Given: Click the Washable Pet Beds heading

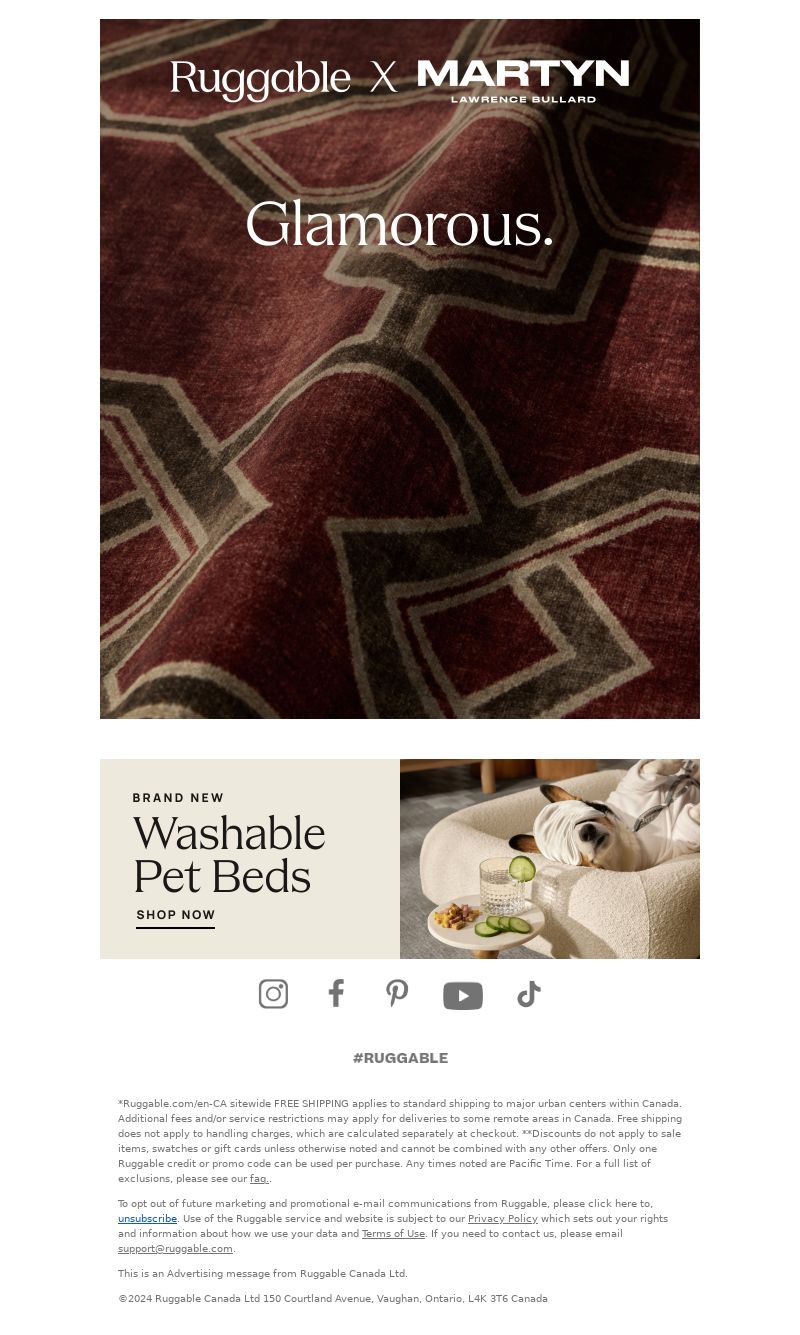Looking at the screenshot, I should click(x=229, y=854).
